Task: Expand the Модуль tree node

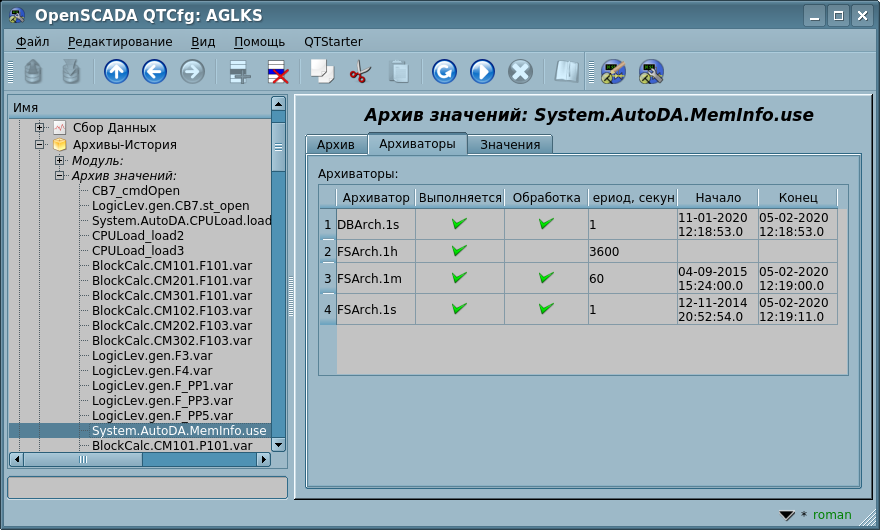Action: click(x=60, y=160)
